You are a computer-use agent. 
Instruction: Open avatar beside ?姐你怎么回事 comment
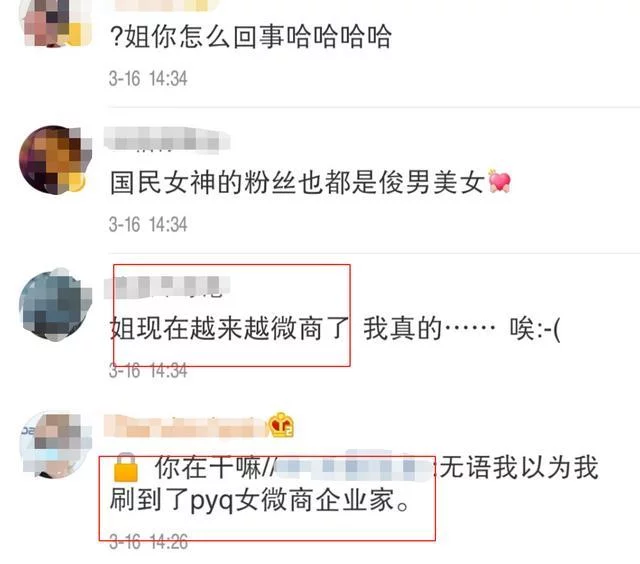click(x=56, y=22)
